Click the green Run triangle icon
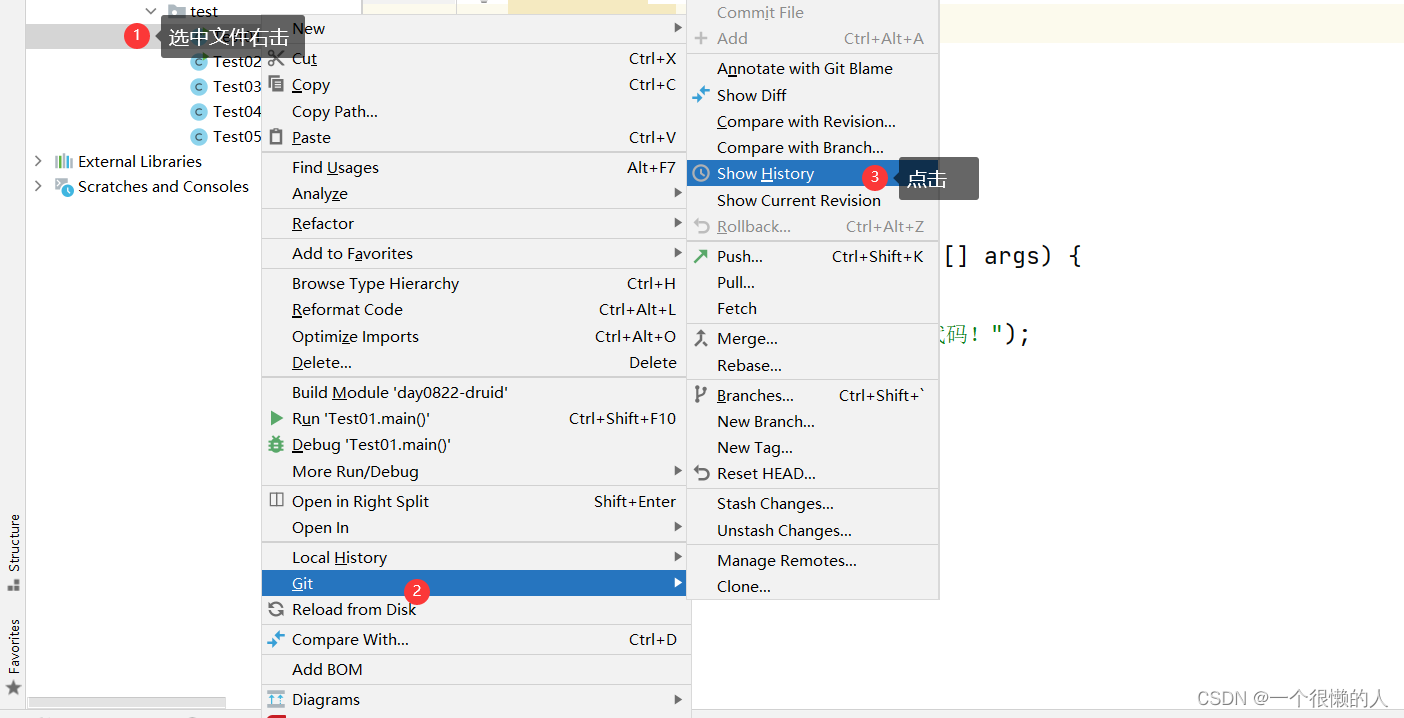Screen dimensions: 1404x718 pos(277,418)
